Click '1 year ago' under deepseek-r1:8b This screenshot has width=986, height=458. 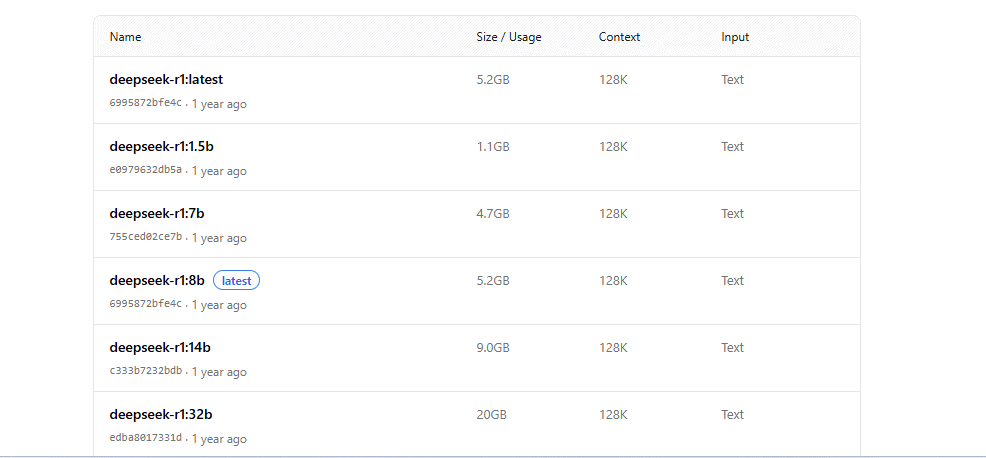pos(219,305)
